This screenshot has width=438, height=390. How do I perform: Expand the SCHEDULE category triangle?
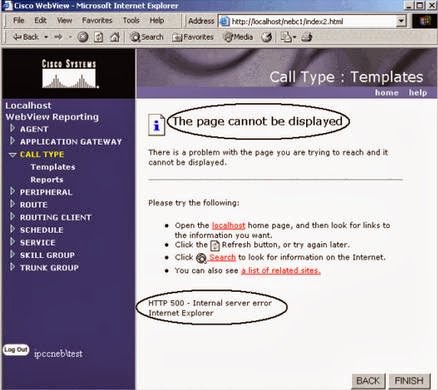(12, 229)
